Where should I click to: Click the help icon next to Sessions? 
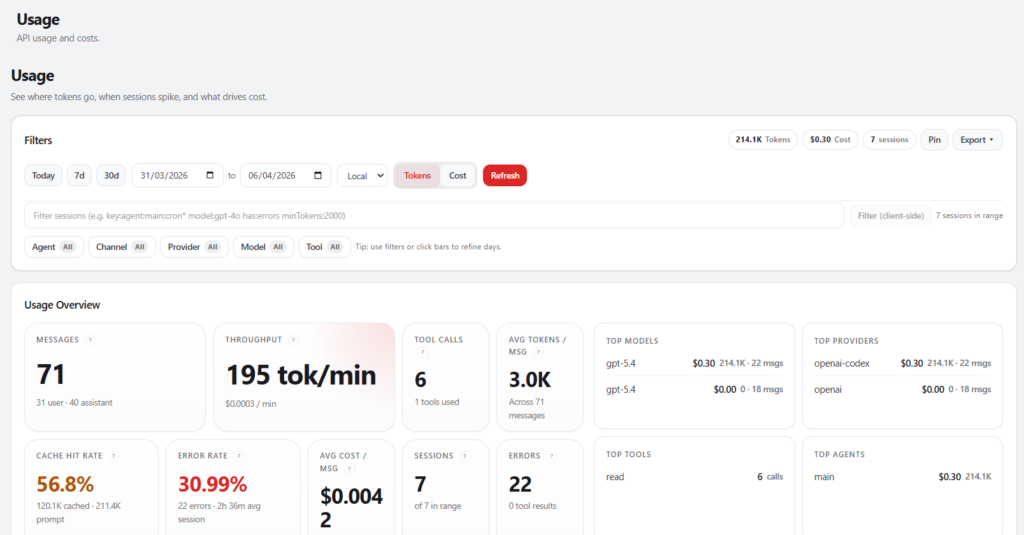tap(464, 456)
